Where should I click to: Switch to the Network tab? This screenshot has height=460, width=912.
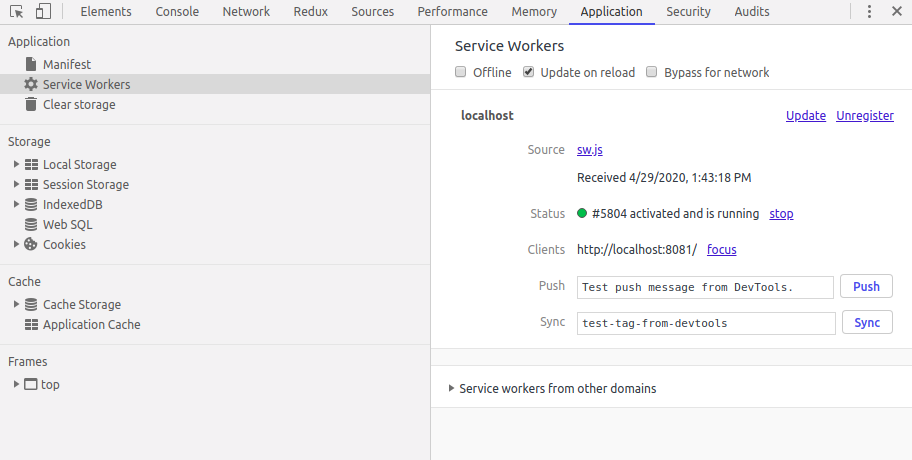246,12
